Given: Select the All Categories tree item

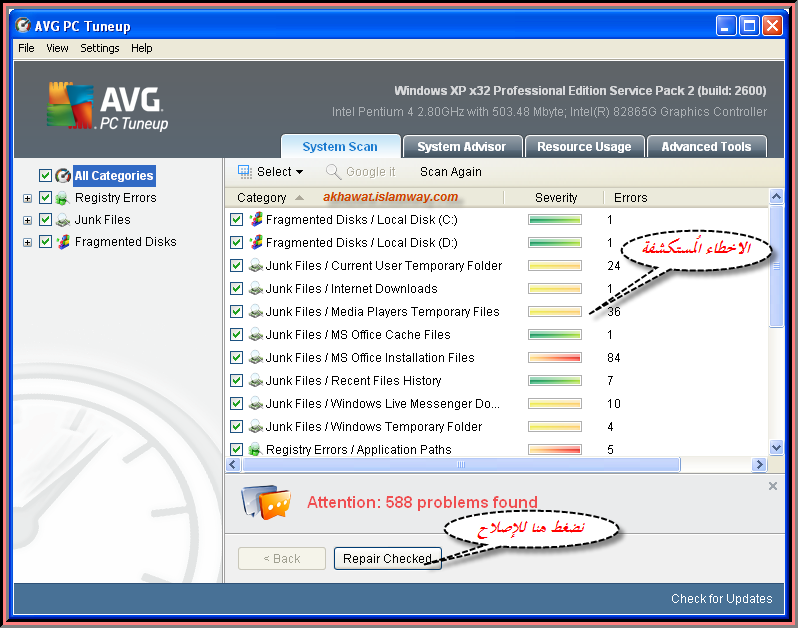Looking at the screenshot, I should tap(114, 176).
